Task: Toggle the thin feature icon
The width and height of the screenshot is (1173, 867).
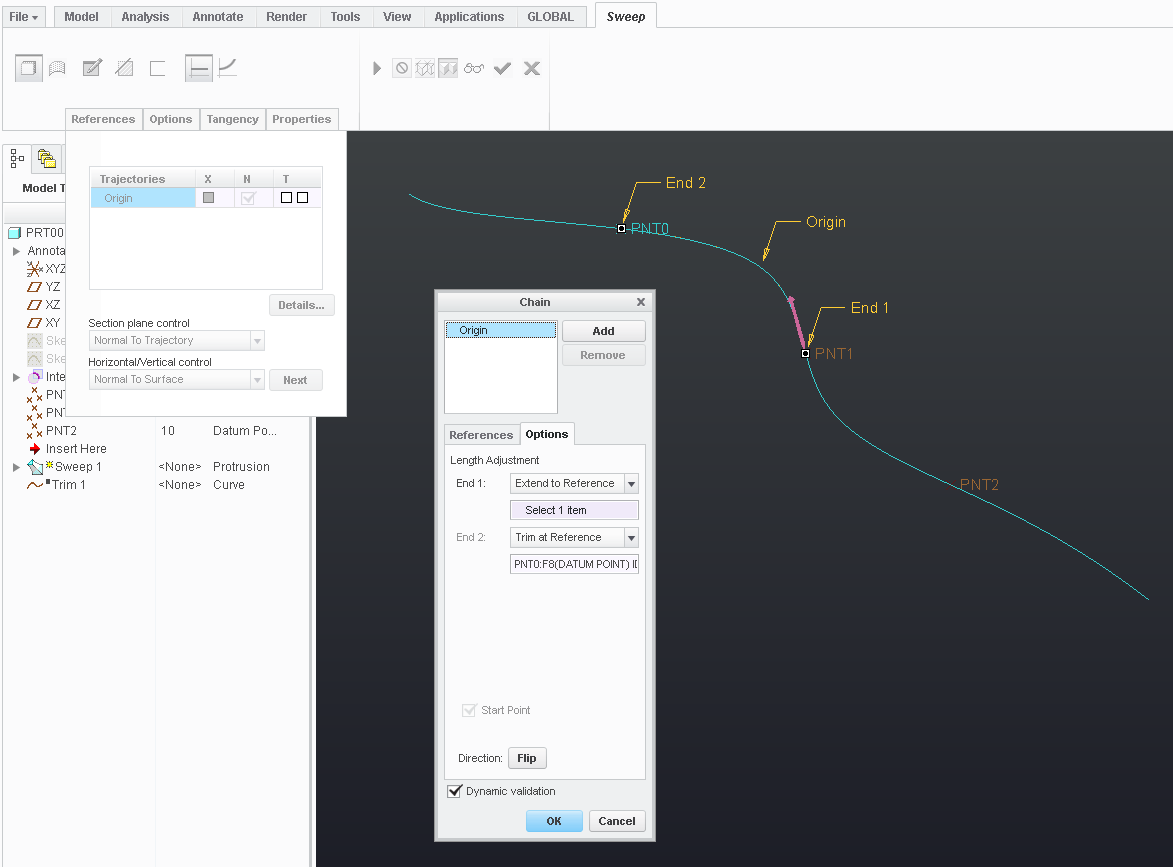Action: (x=157, y=68)
